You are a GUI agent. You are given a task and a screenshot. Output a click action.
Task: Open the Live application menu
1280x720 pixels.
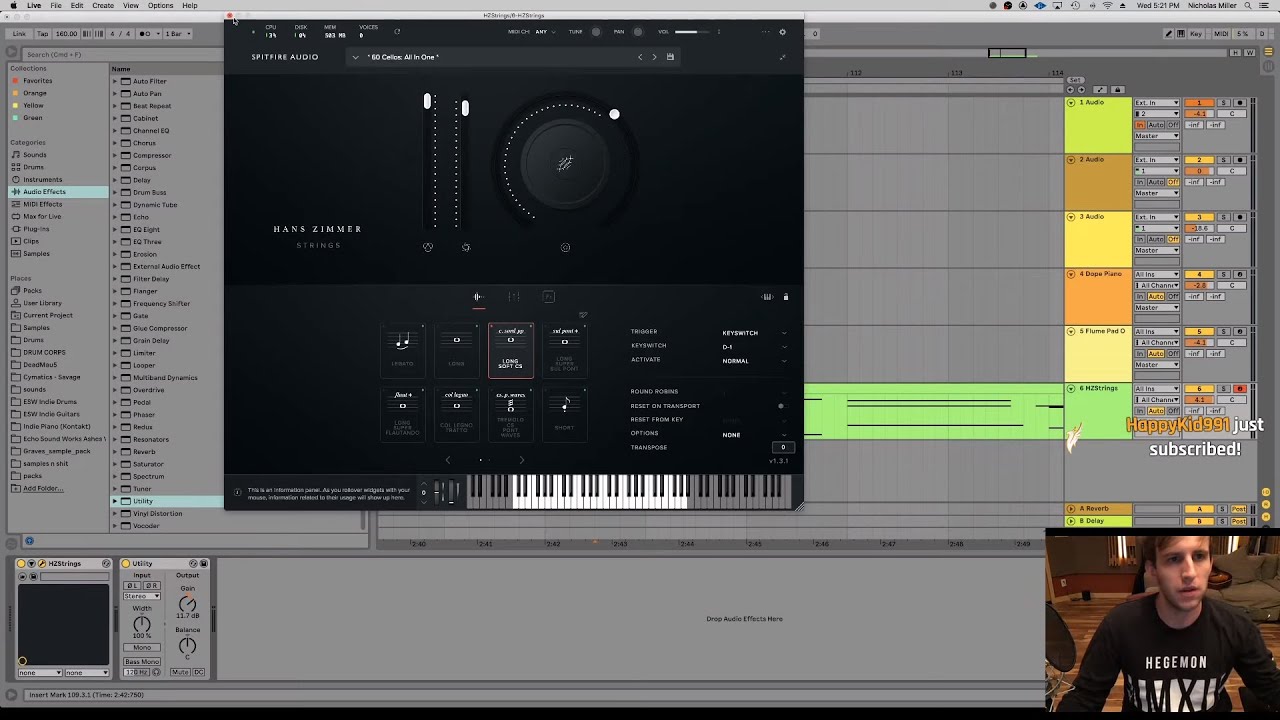pos(34,6)
